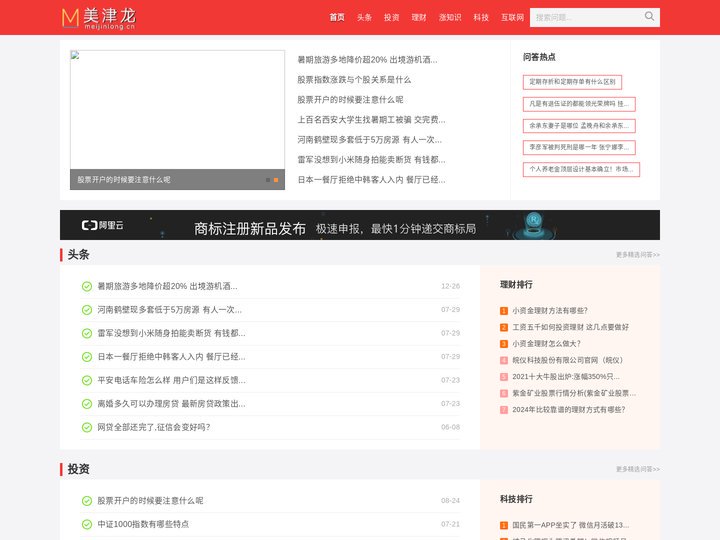Click the carousel slide image
This screenshot has width=720, height=540.
tap(177, 110)
